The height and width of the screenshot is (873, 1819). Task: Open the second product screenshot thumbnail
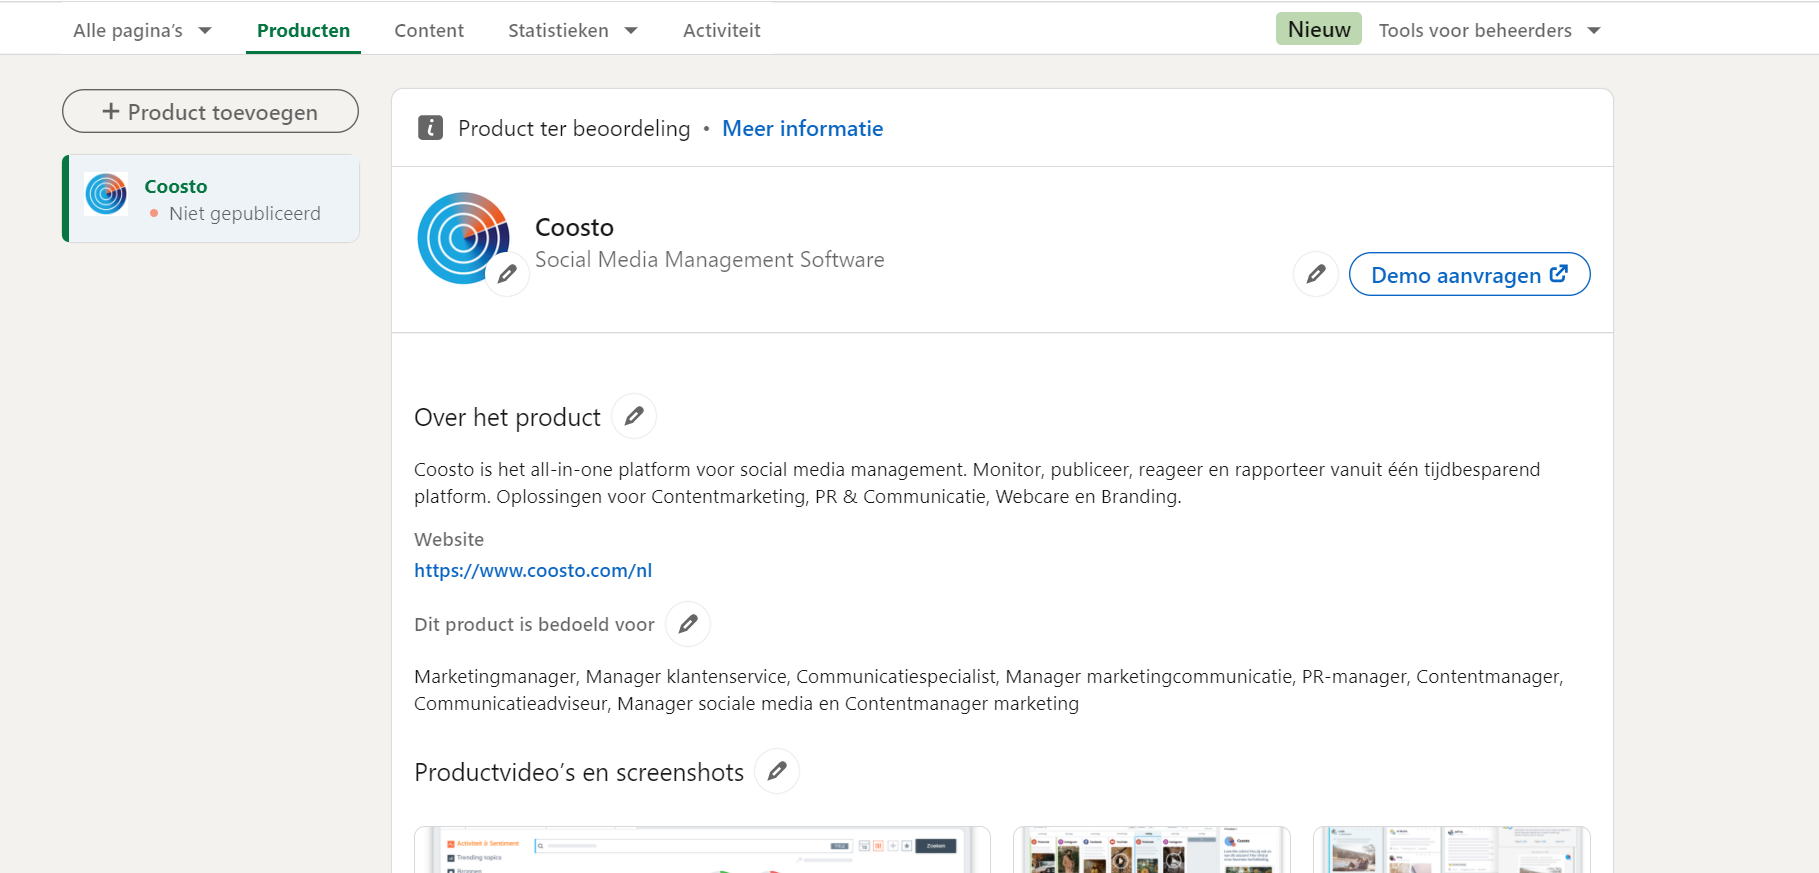pos(1151,849)
